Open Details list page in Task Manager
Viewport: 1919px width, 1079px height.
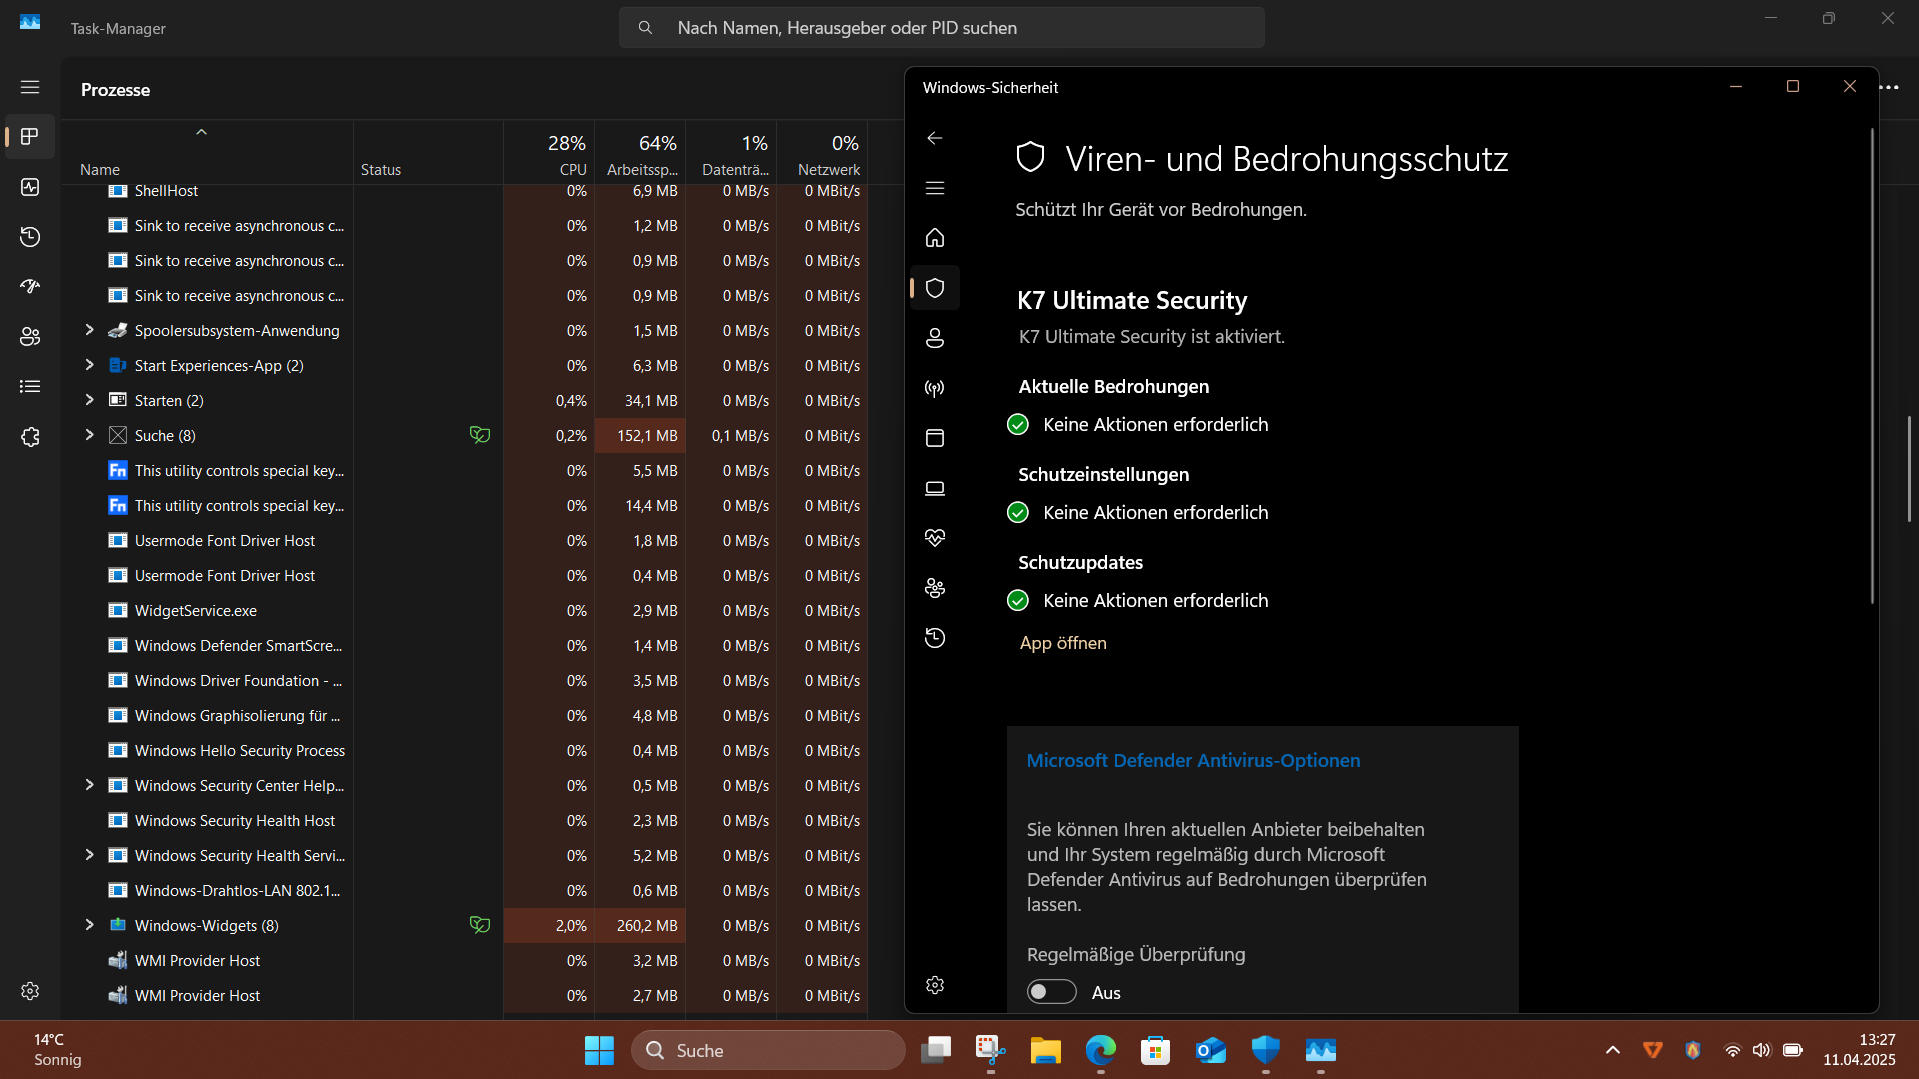pos(30,387)
